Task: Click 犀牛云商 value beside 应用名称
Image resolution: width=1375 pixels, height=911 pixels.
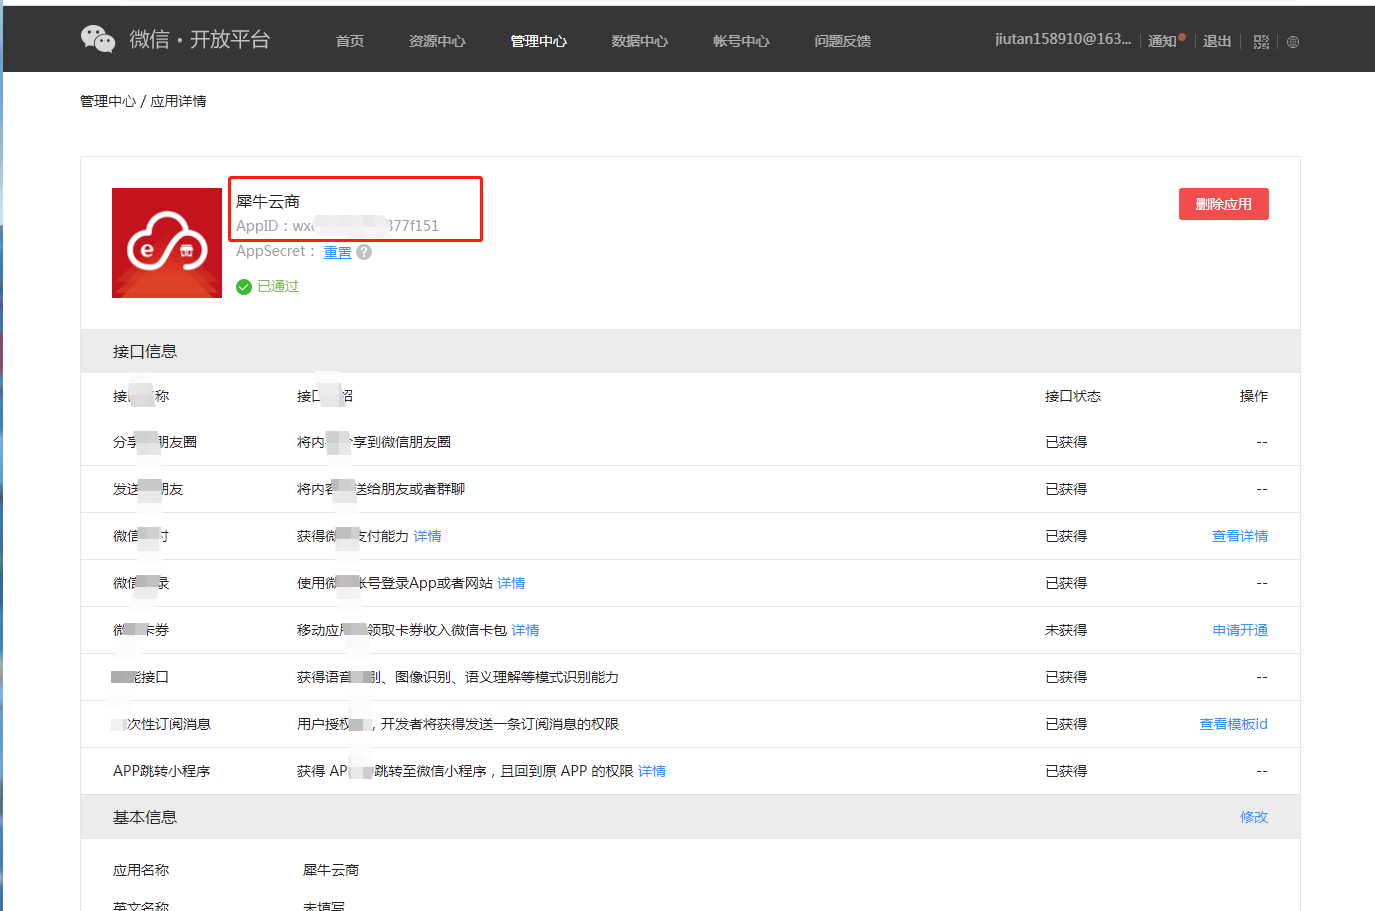Action: click(x=331, y=870)
